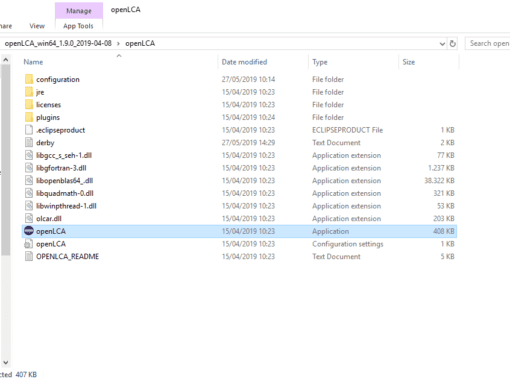Open the App Tools tab

click(78, 26)
